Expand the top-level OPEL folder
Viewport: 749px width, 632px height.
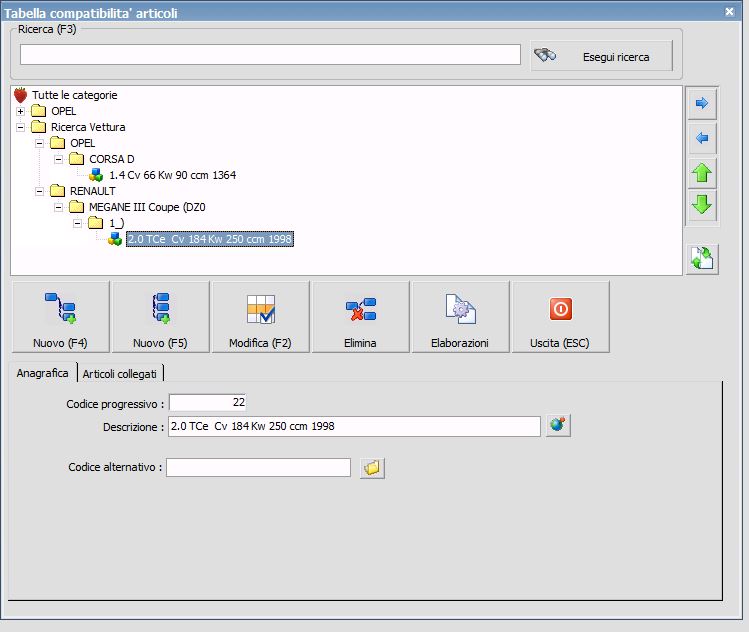click(x=21, y=111)
